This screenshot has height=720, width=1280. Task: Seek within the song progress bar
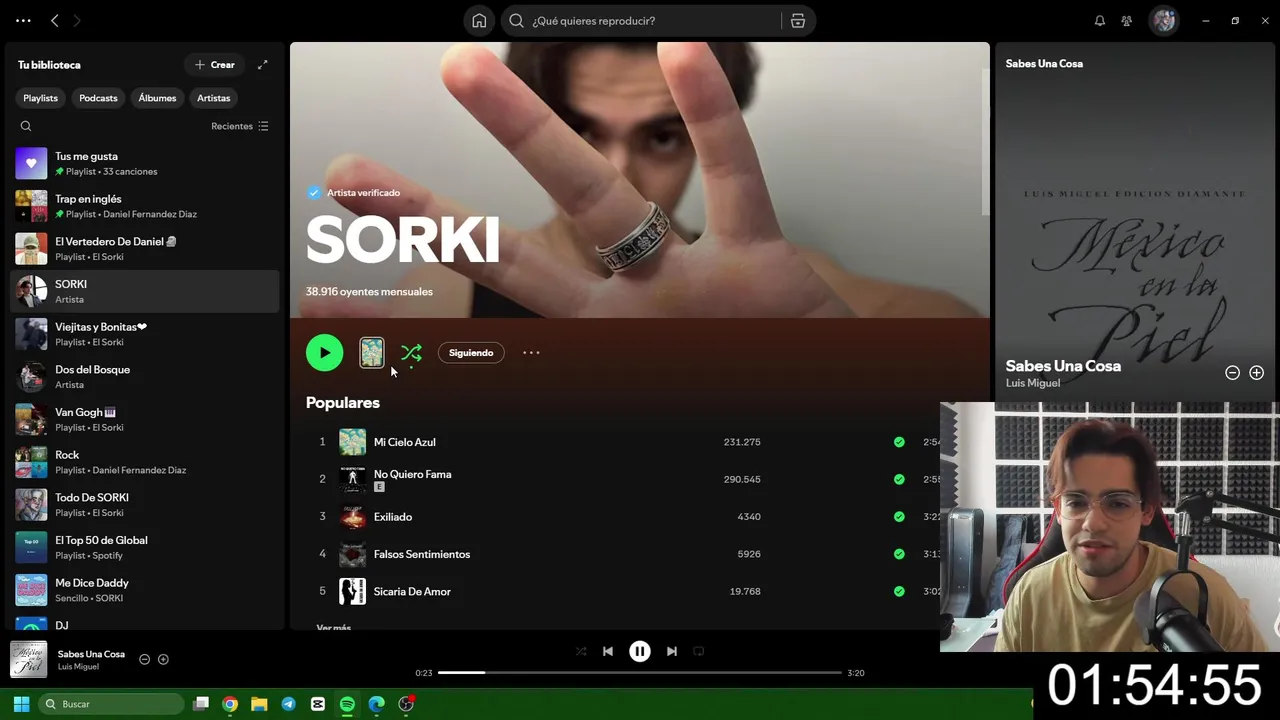[640, 673]
